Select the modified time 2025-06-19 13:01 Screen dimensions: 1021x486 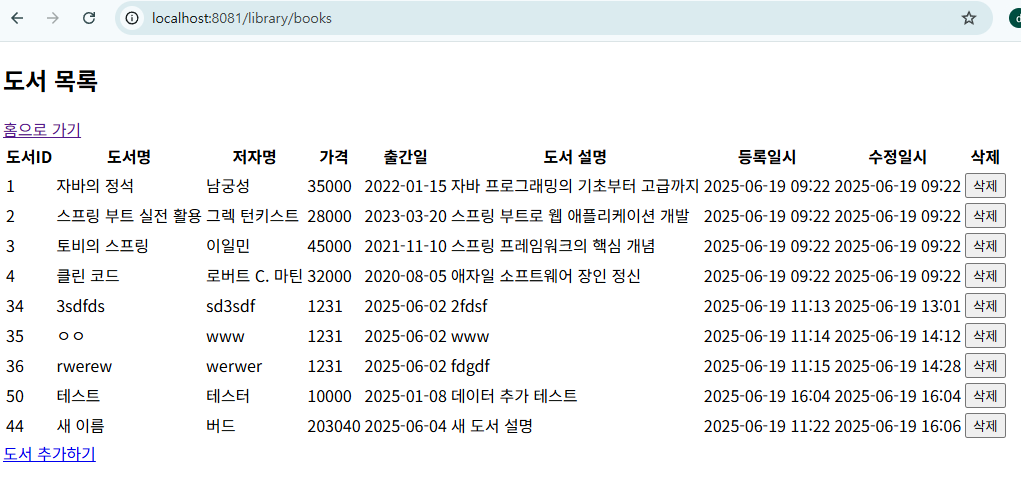[x=897, y=306]
